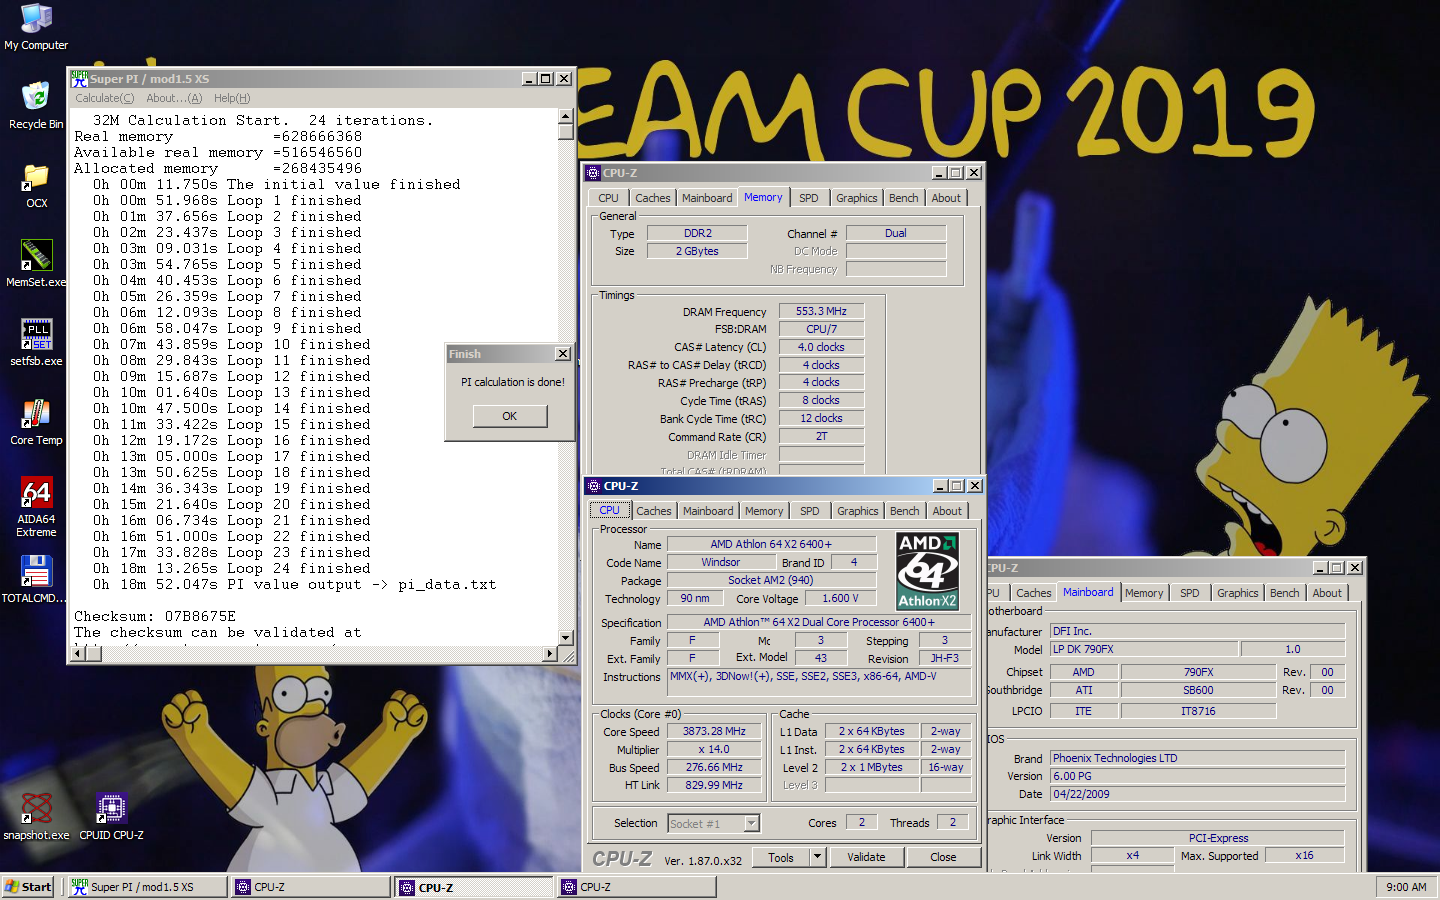The image size is (1440, 900).
Task: Click the CPU-Z Memory window title icon
Action: [x=593, y=173]
